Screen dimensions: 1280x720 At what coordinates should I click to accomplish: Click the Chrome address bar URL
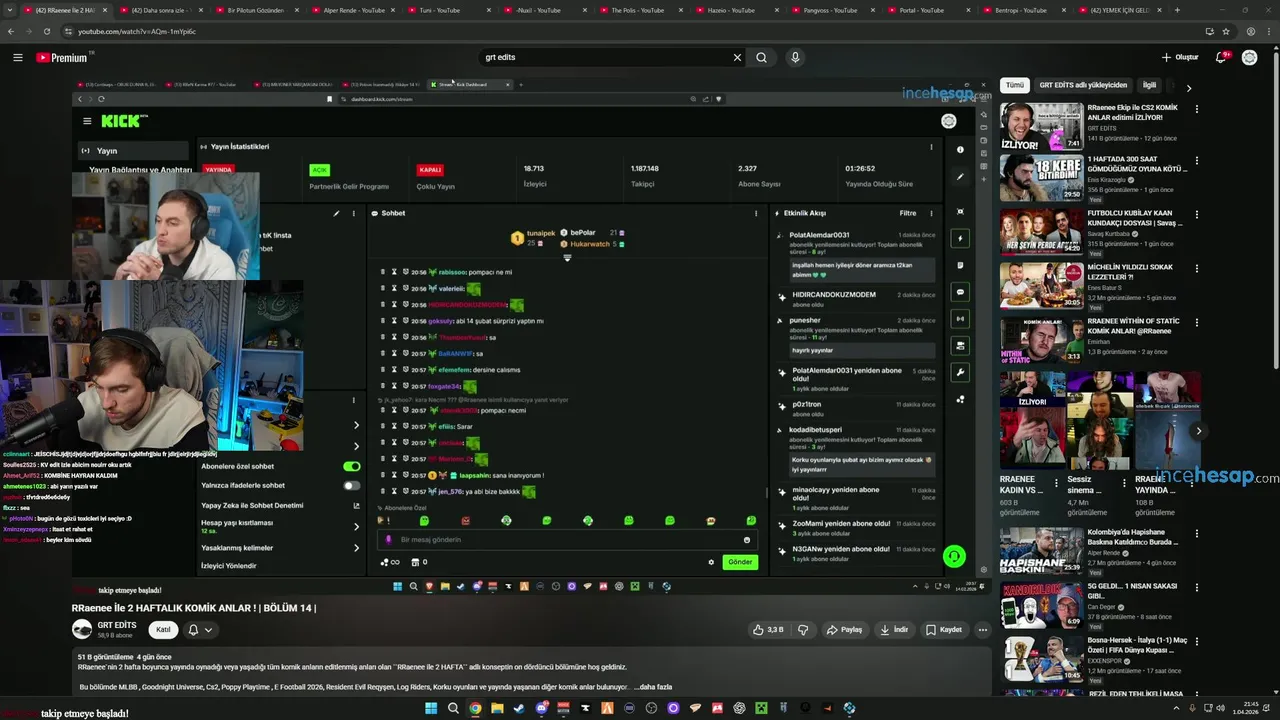pyautogui.click(x=137, y=31)
